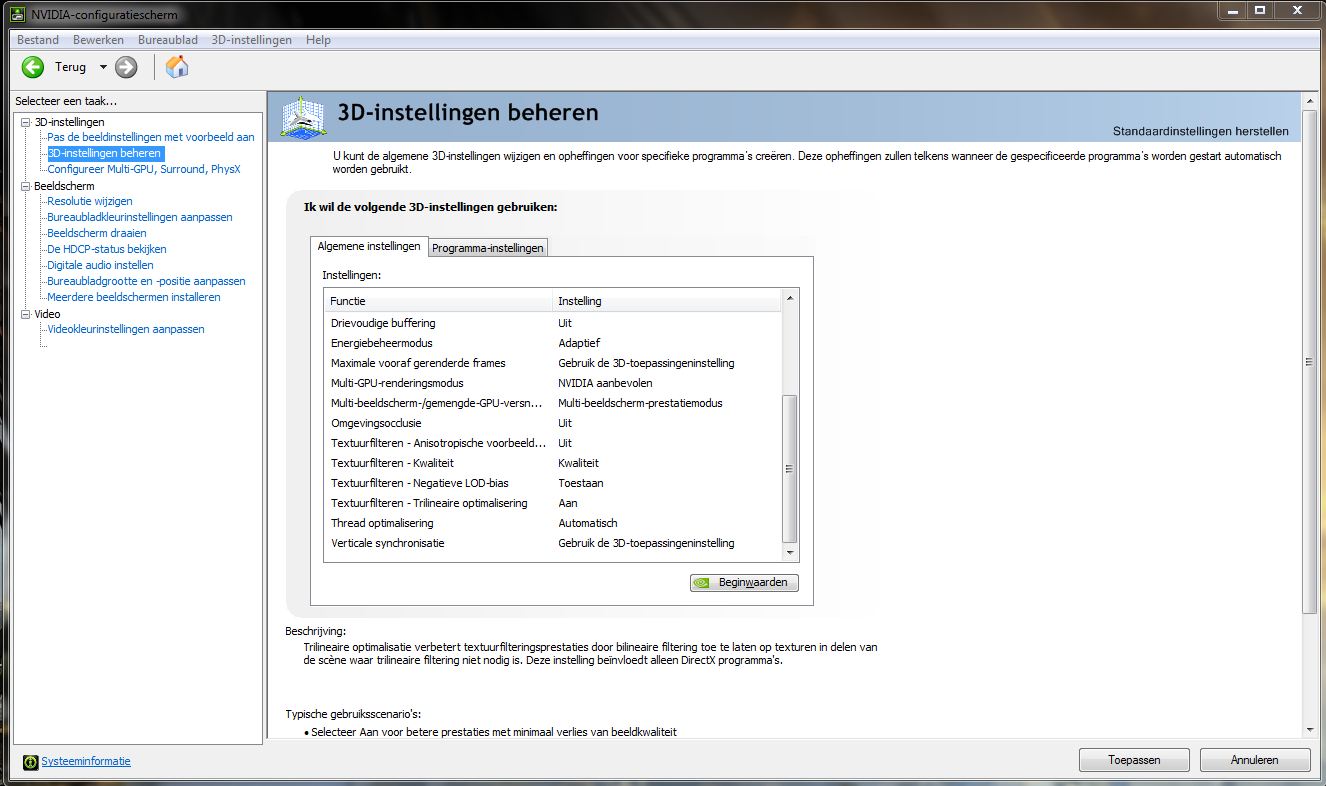
Task: Collapse the Video tree node
Action: point(25,314)
